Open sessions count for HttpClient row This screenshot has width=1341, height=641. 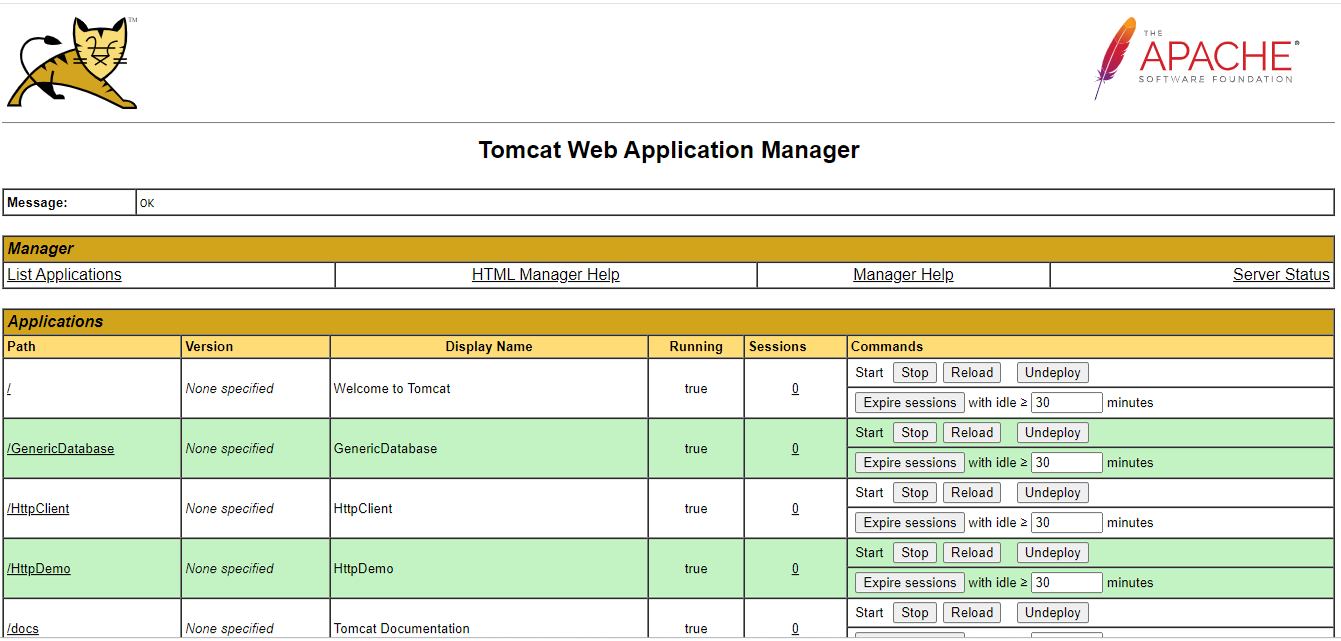(795, 509)
